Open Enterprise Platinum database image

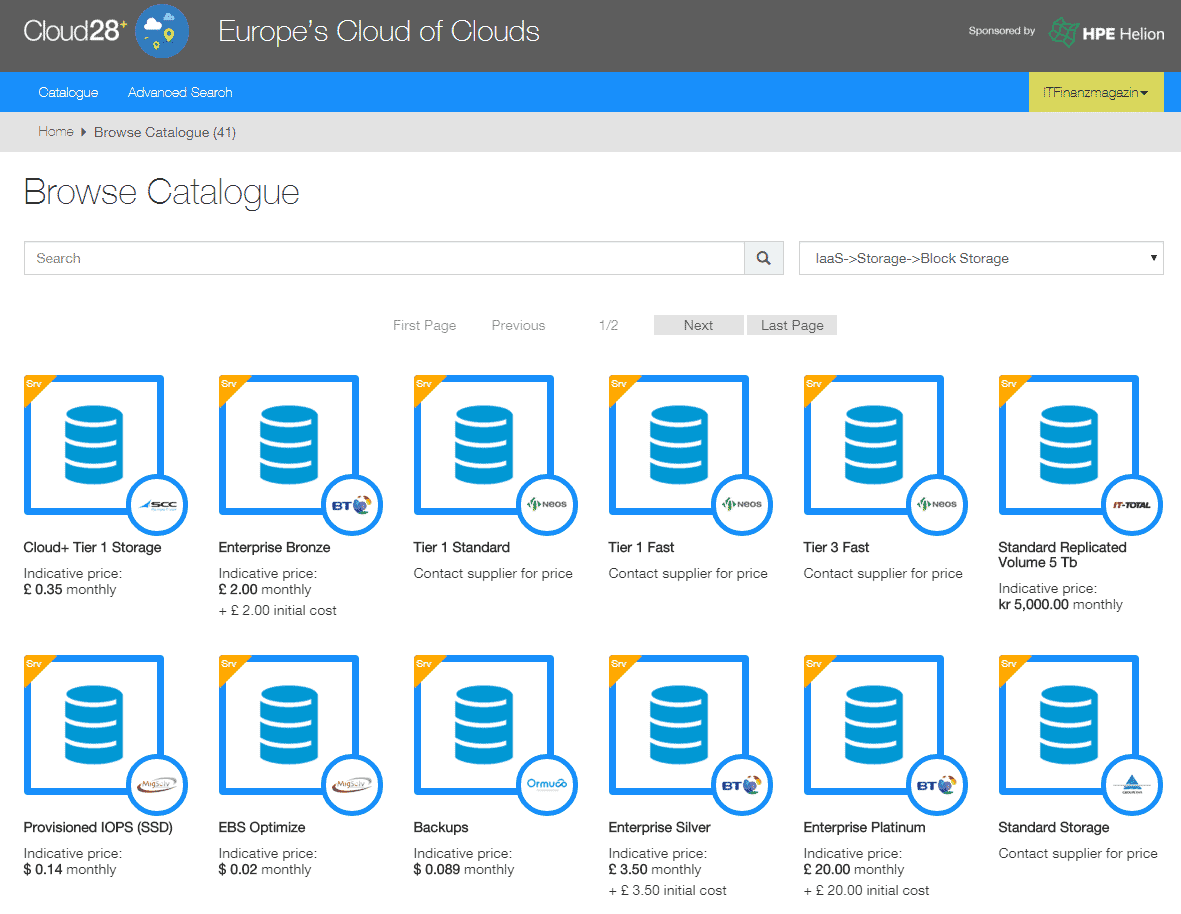tap(874, 725)
